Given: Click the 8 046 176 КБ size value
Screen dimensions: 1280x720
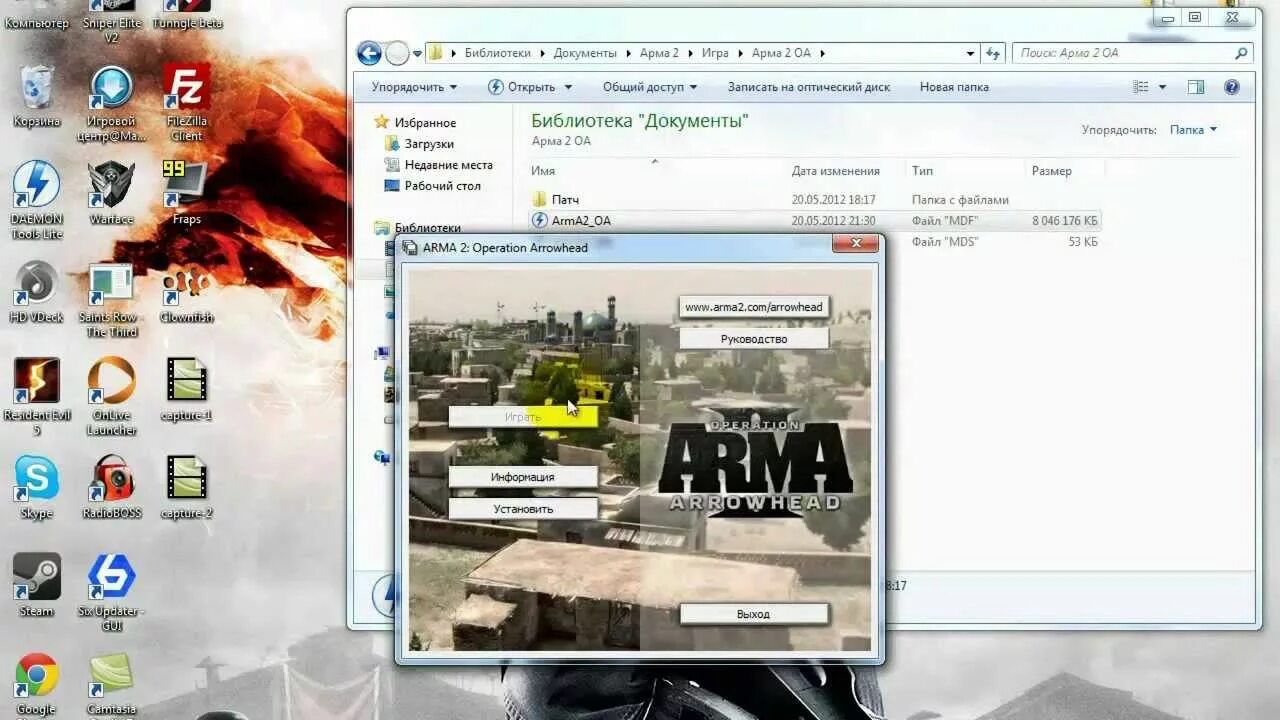Looking at the screenshot, I should 1065,221.
